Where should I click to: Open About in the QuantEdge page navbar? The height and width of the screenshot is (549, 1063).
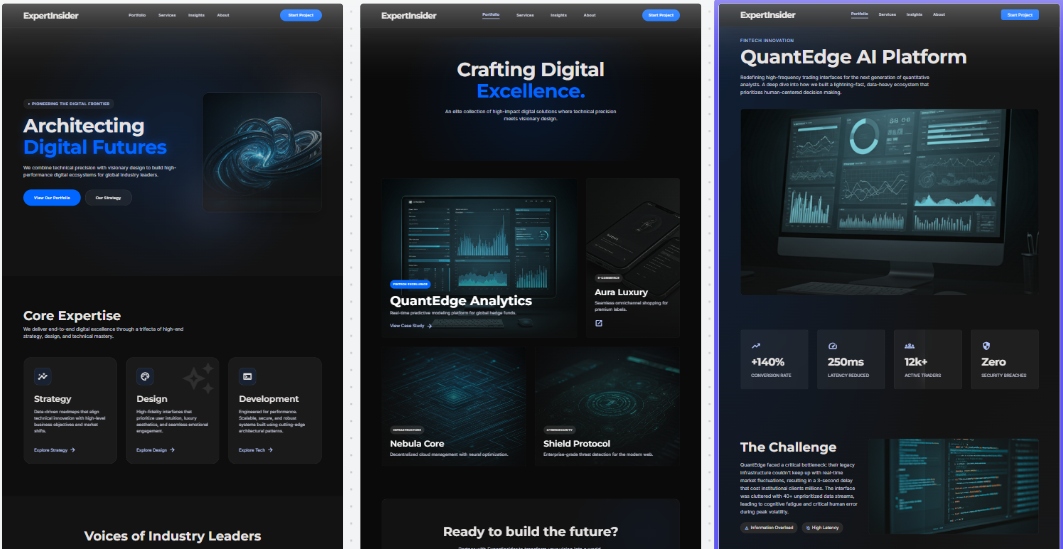pyautogui.click(x=939, y=14)
